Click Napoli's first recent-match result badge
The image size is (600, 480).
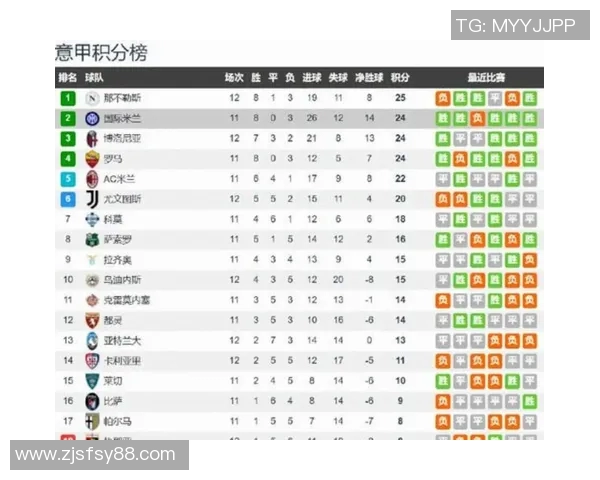coord(442,98)
